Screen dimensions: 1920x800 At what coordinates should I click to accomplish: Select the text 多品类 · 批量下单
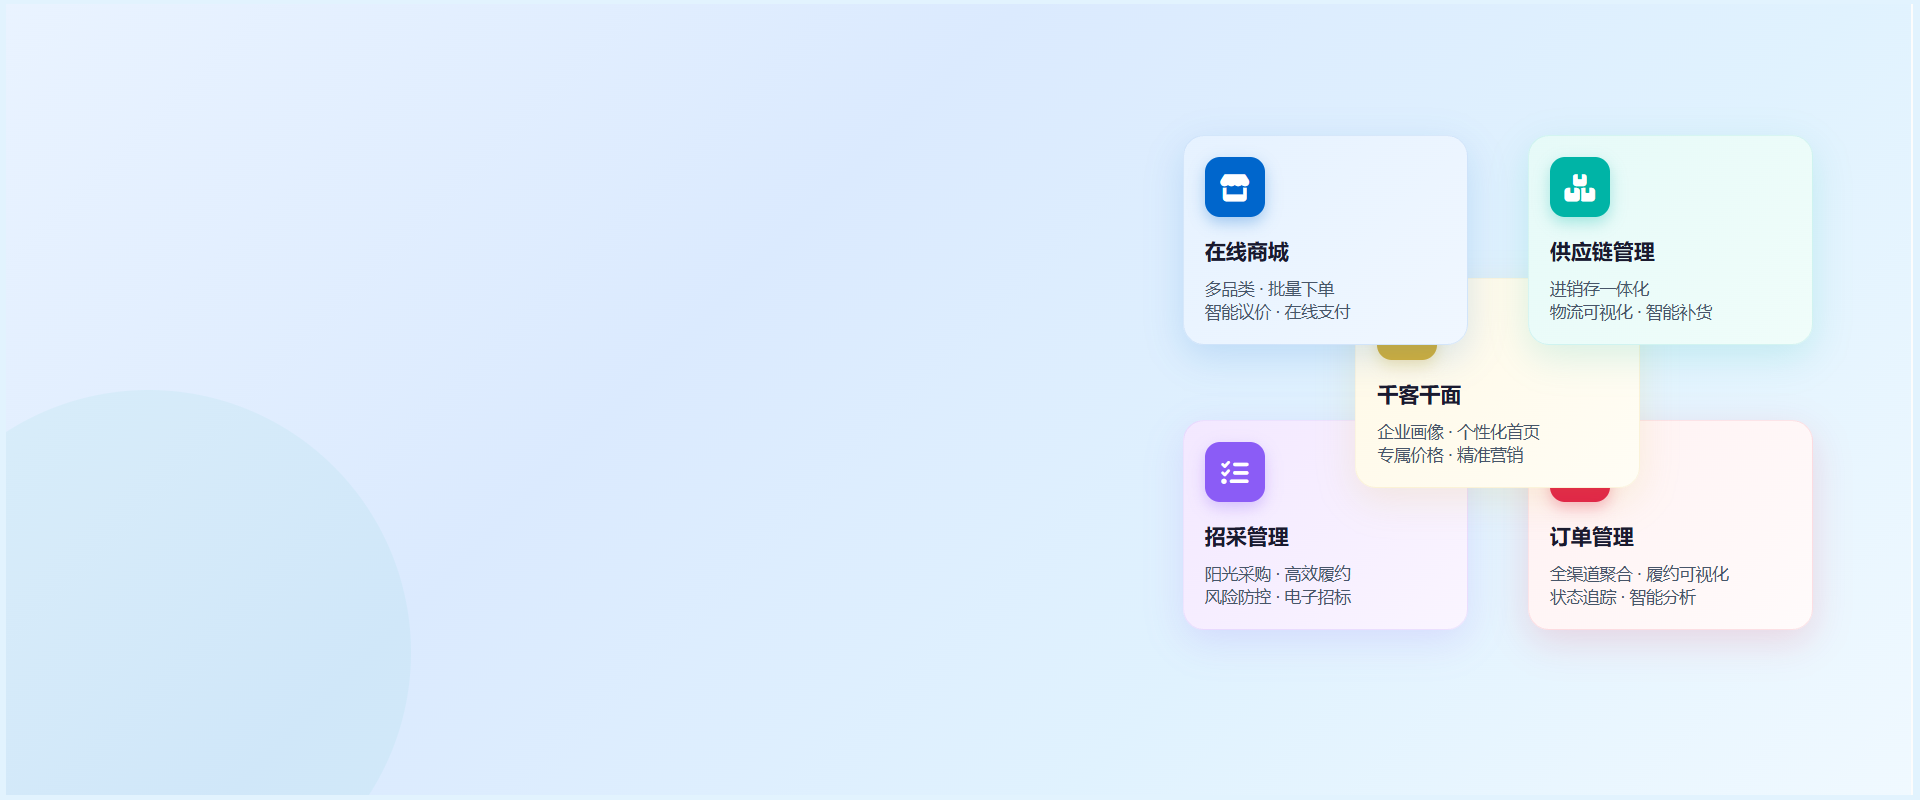(x=1269, y=289)
